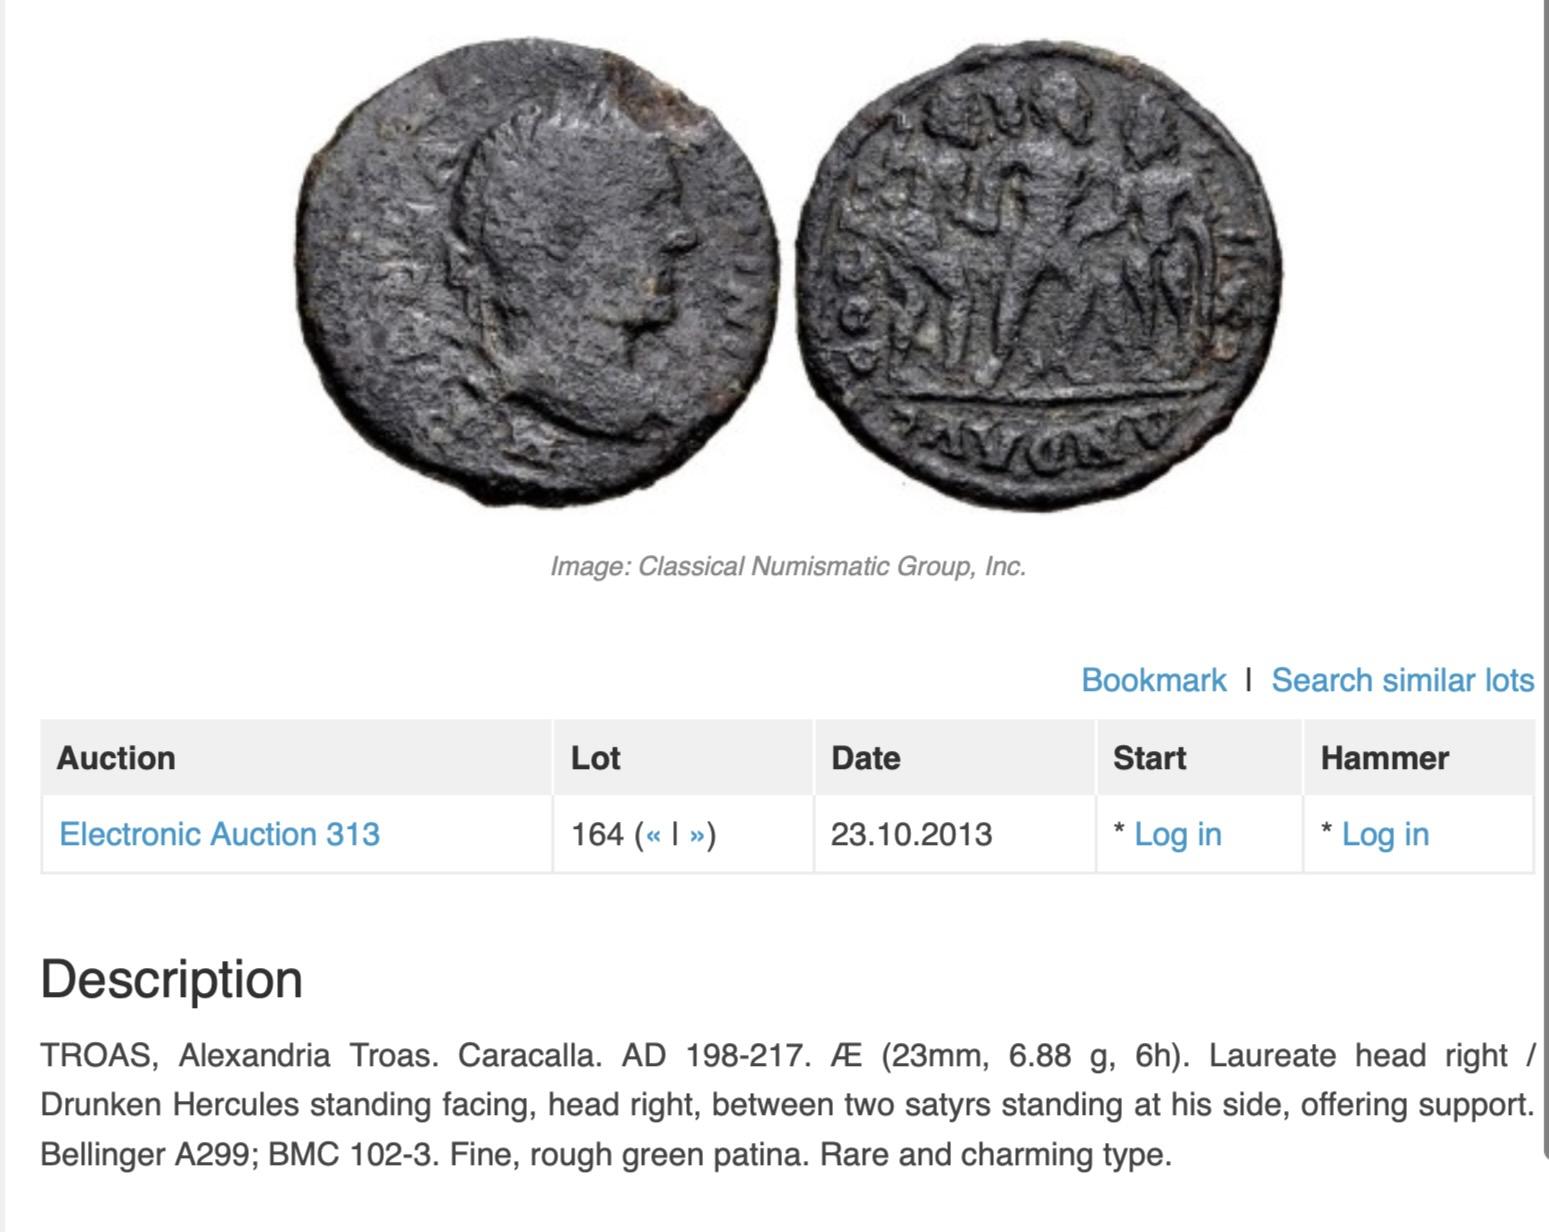Viewport: 1549px width, 1232px height.
Task: Click the coin obverse portrait image
Action: click(538, 272)
